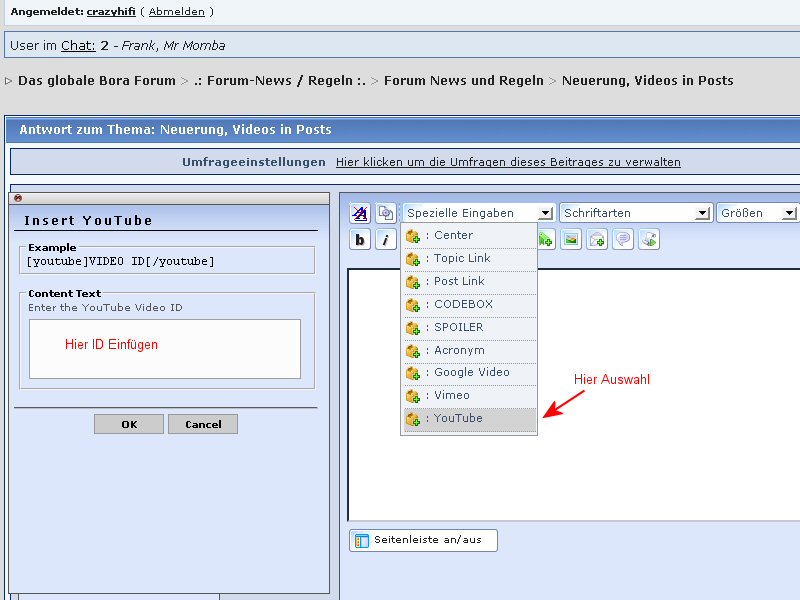800x600 pixels.
Task: Click the Abmelden logout link
Action: (177, 11)
